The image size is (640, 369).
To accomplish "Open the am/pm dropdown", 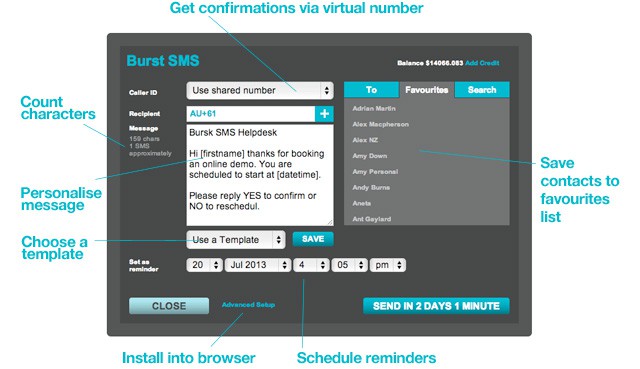I will point(388,265).
